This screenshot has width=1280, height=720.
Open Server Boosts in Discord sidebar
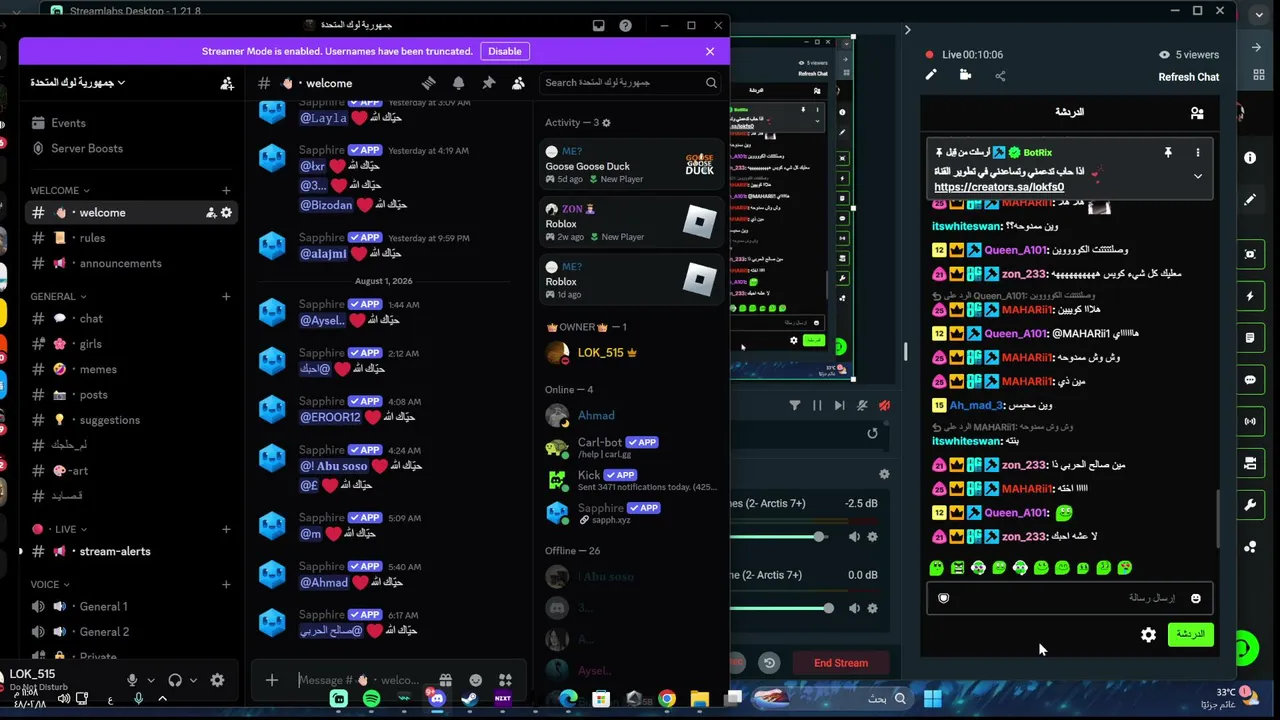click(x=87, y=148)
